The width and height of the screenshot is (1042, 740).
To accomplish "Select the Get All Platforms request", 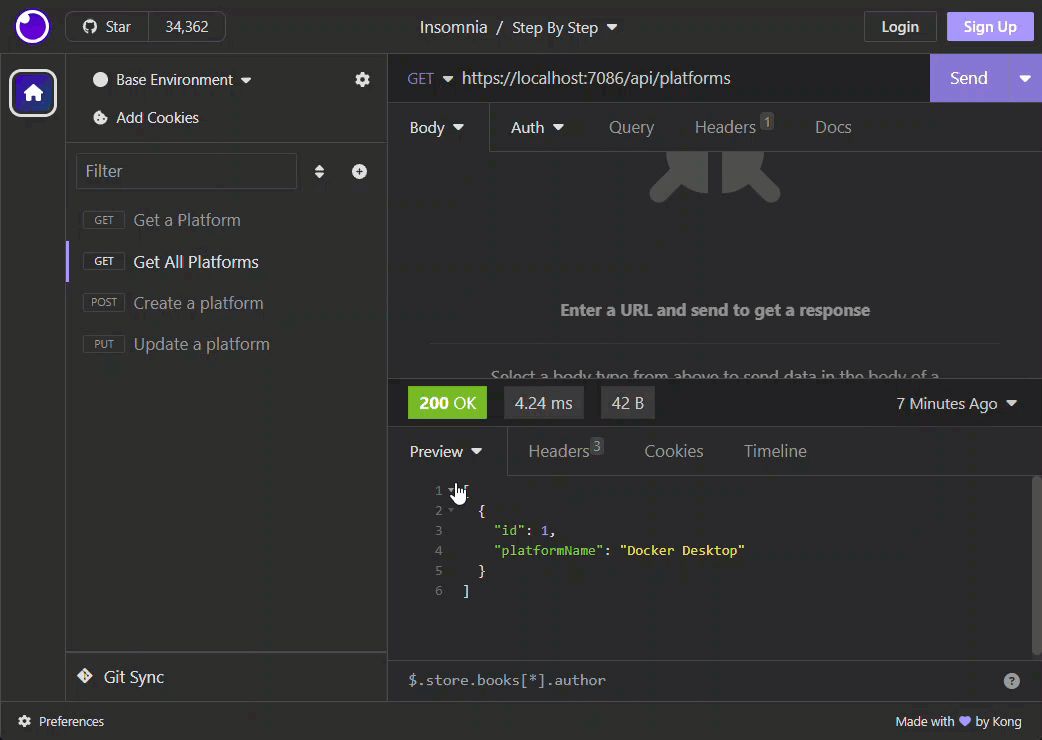I will click(x=227, y=262).
